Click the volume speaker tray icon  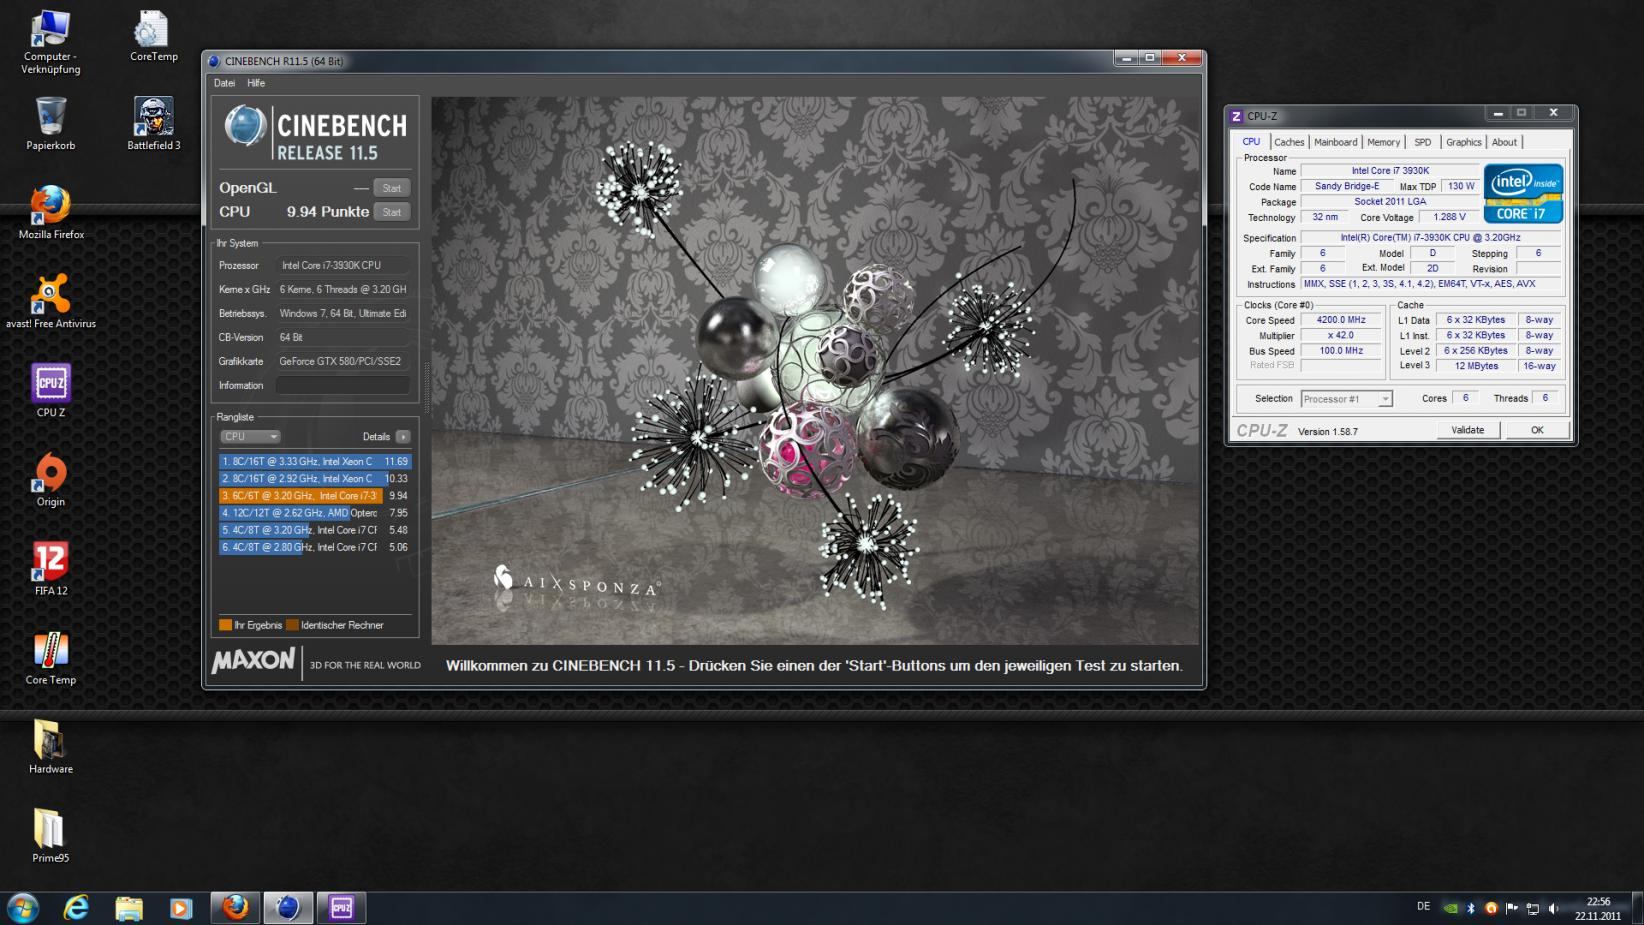(1553, 908)
